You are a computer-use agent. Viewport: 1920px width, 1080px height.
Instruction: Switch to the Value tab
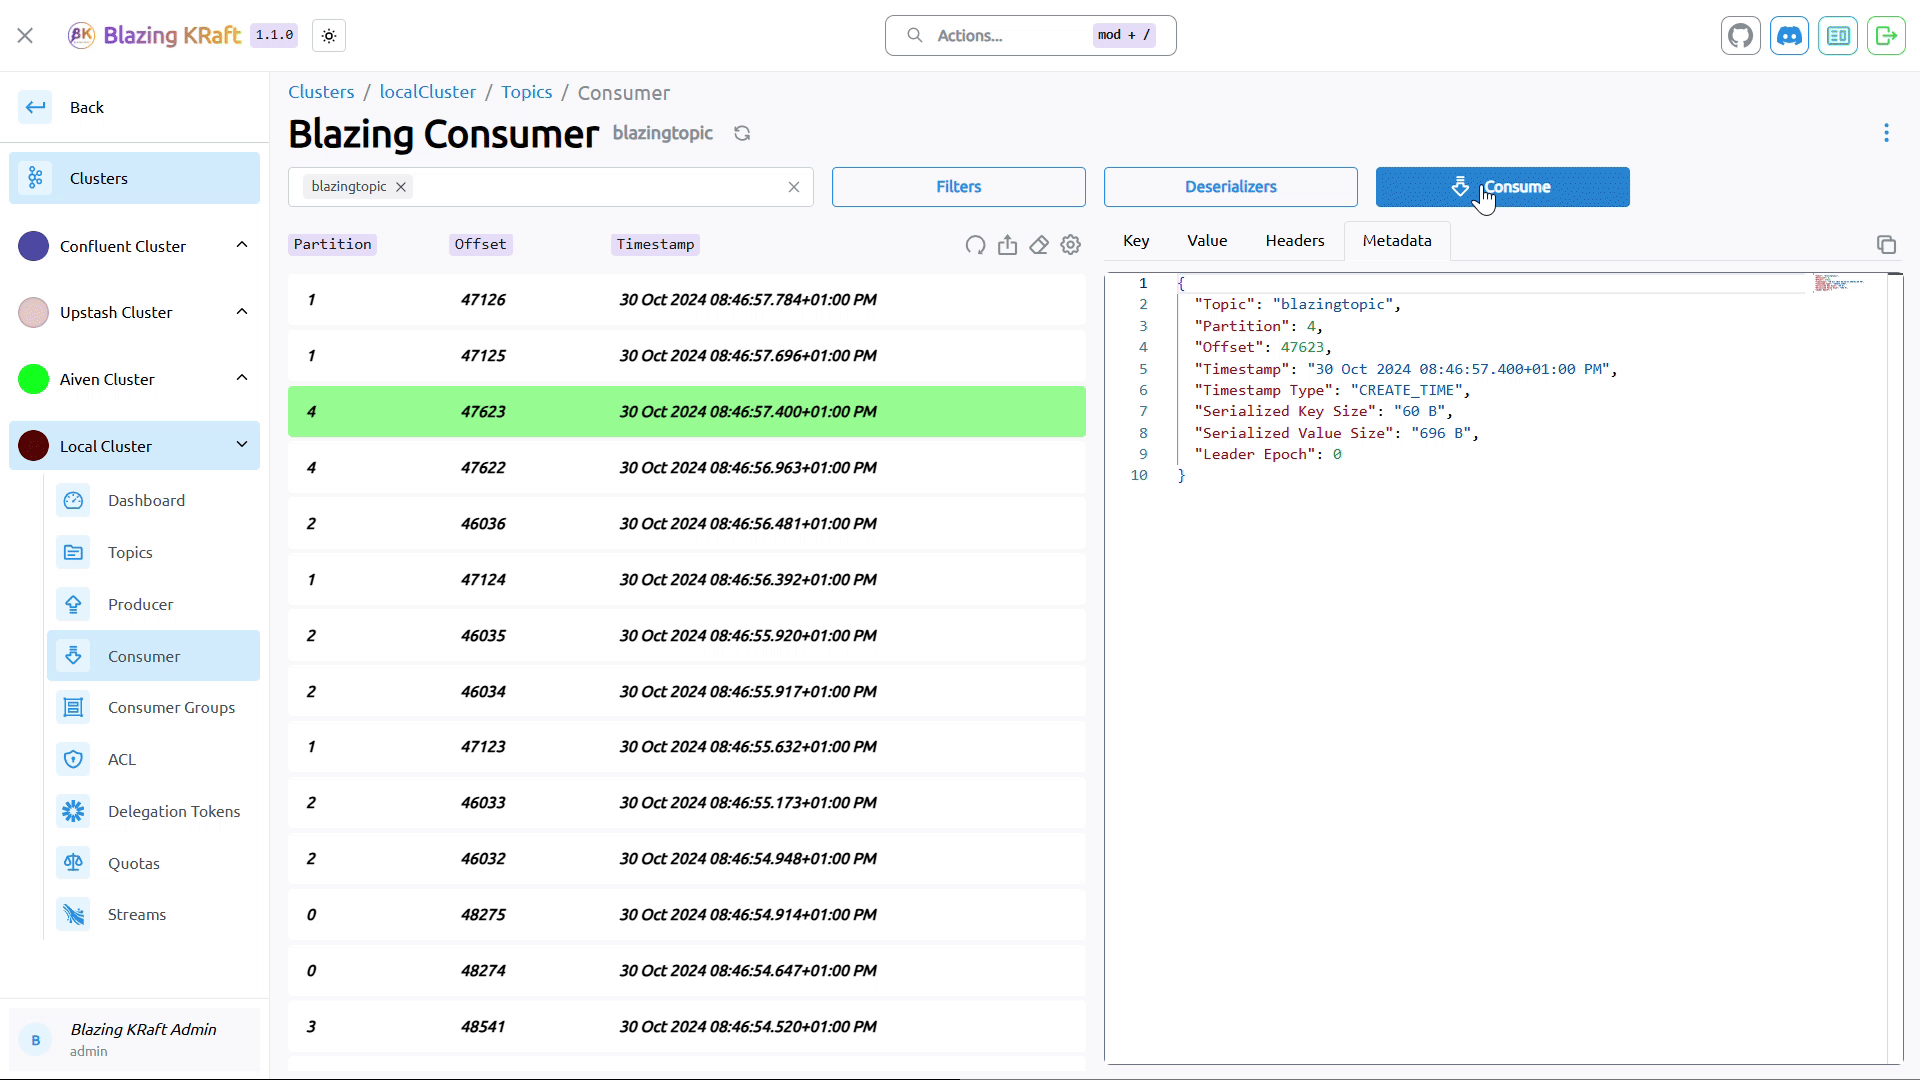tap(1207, 241)
